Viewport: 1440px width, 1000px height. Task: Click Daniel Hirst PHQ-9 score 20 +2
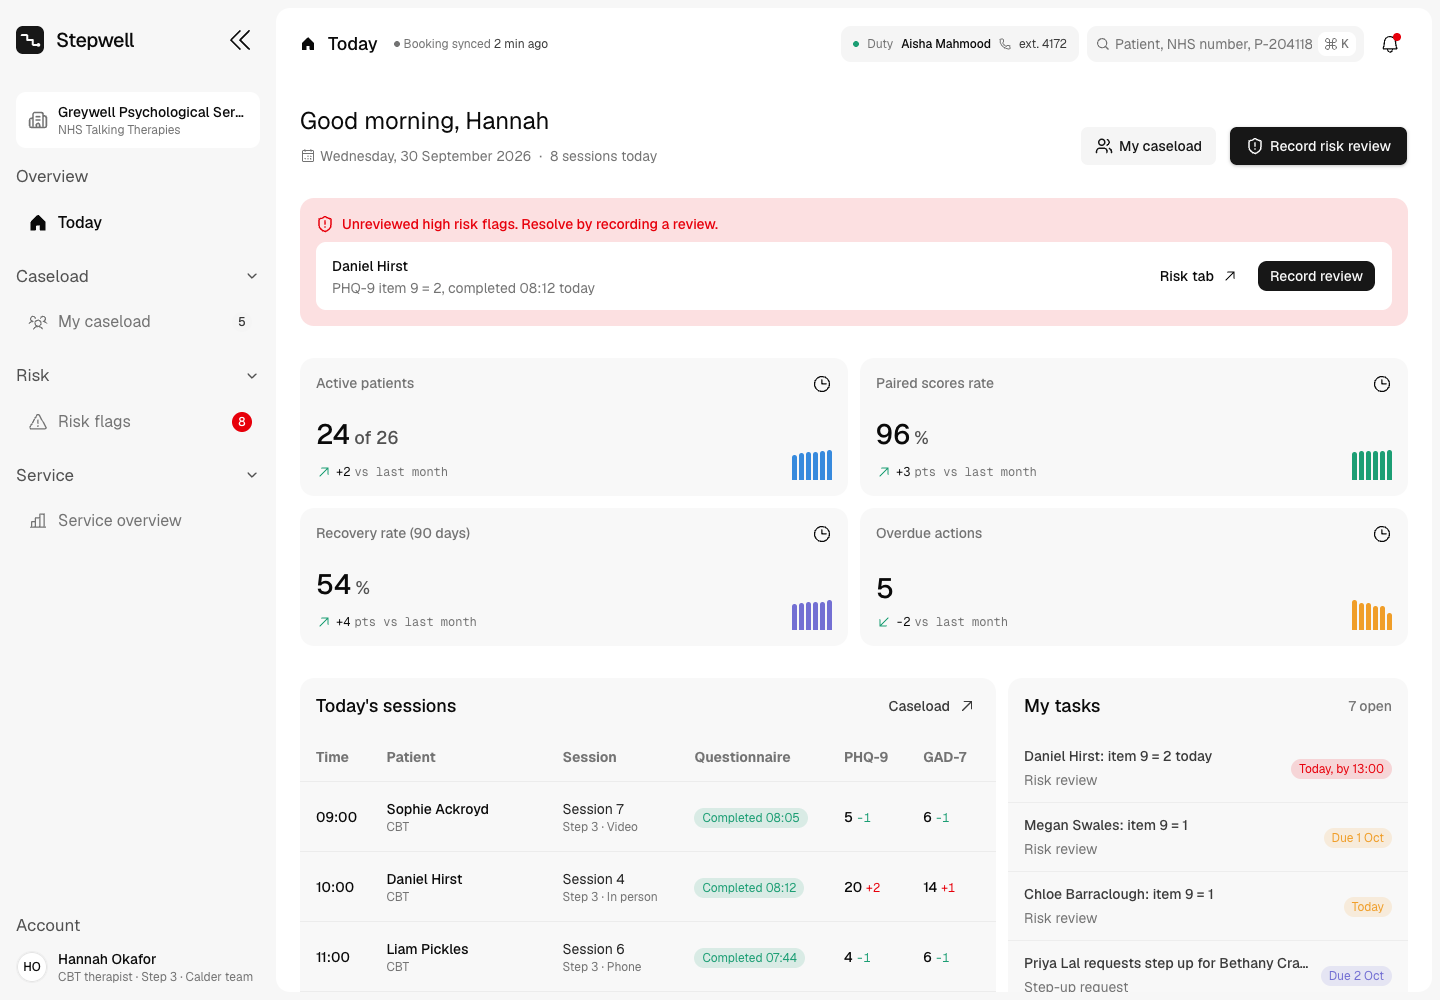[x=862, y=887]
